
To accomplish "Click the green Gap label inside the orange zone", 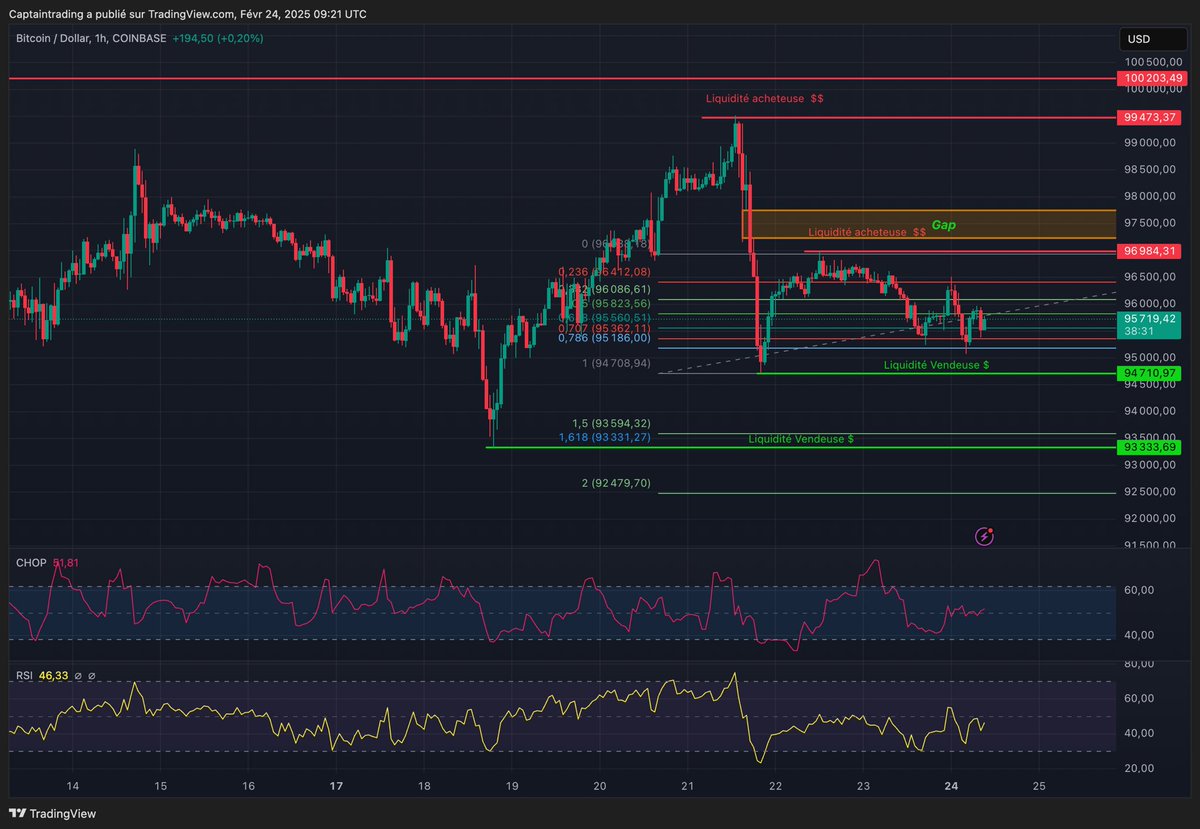I will point(943,225).
